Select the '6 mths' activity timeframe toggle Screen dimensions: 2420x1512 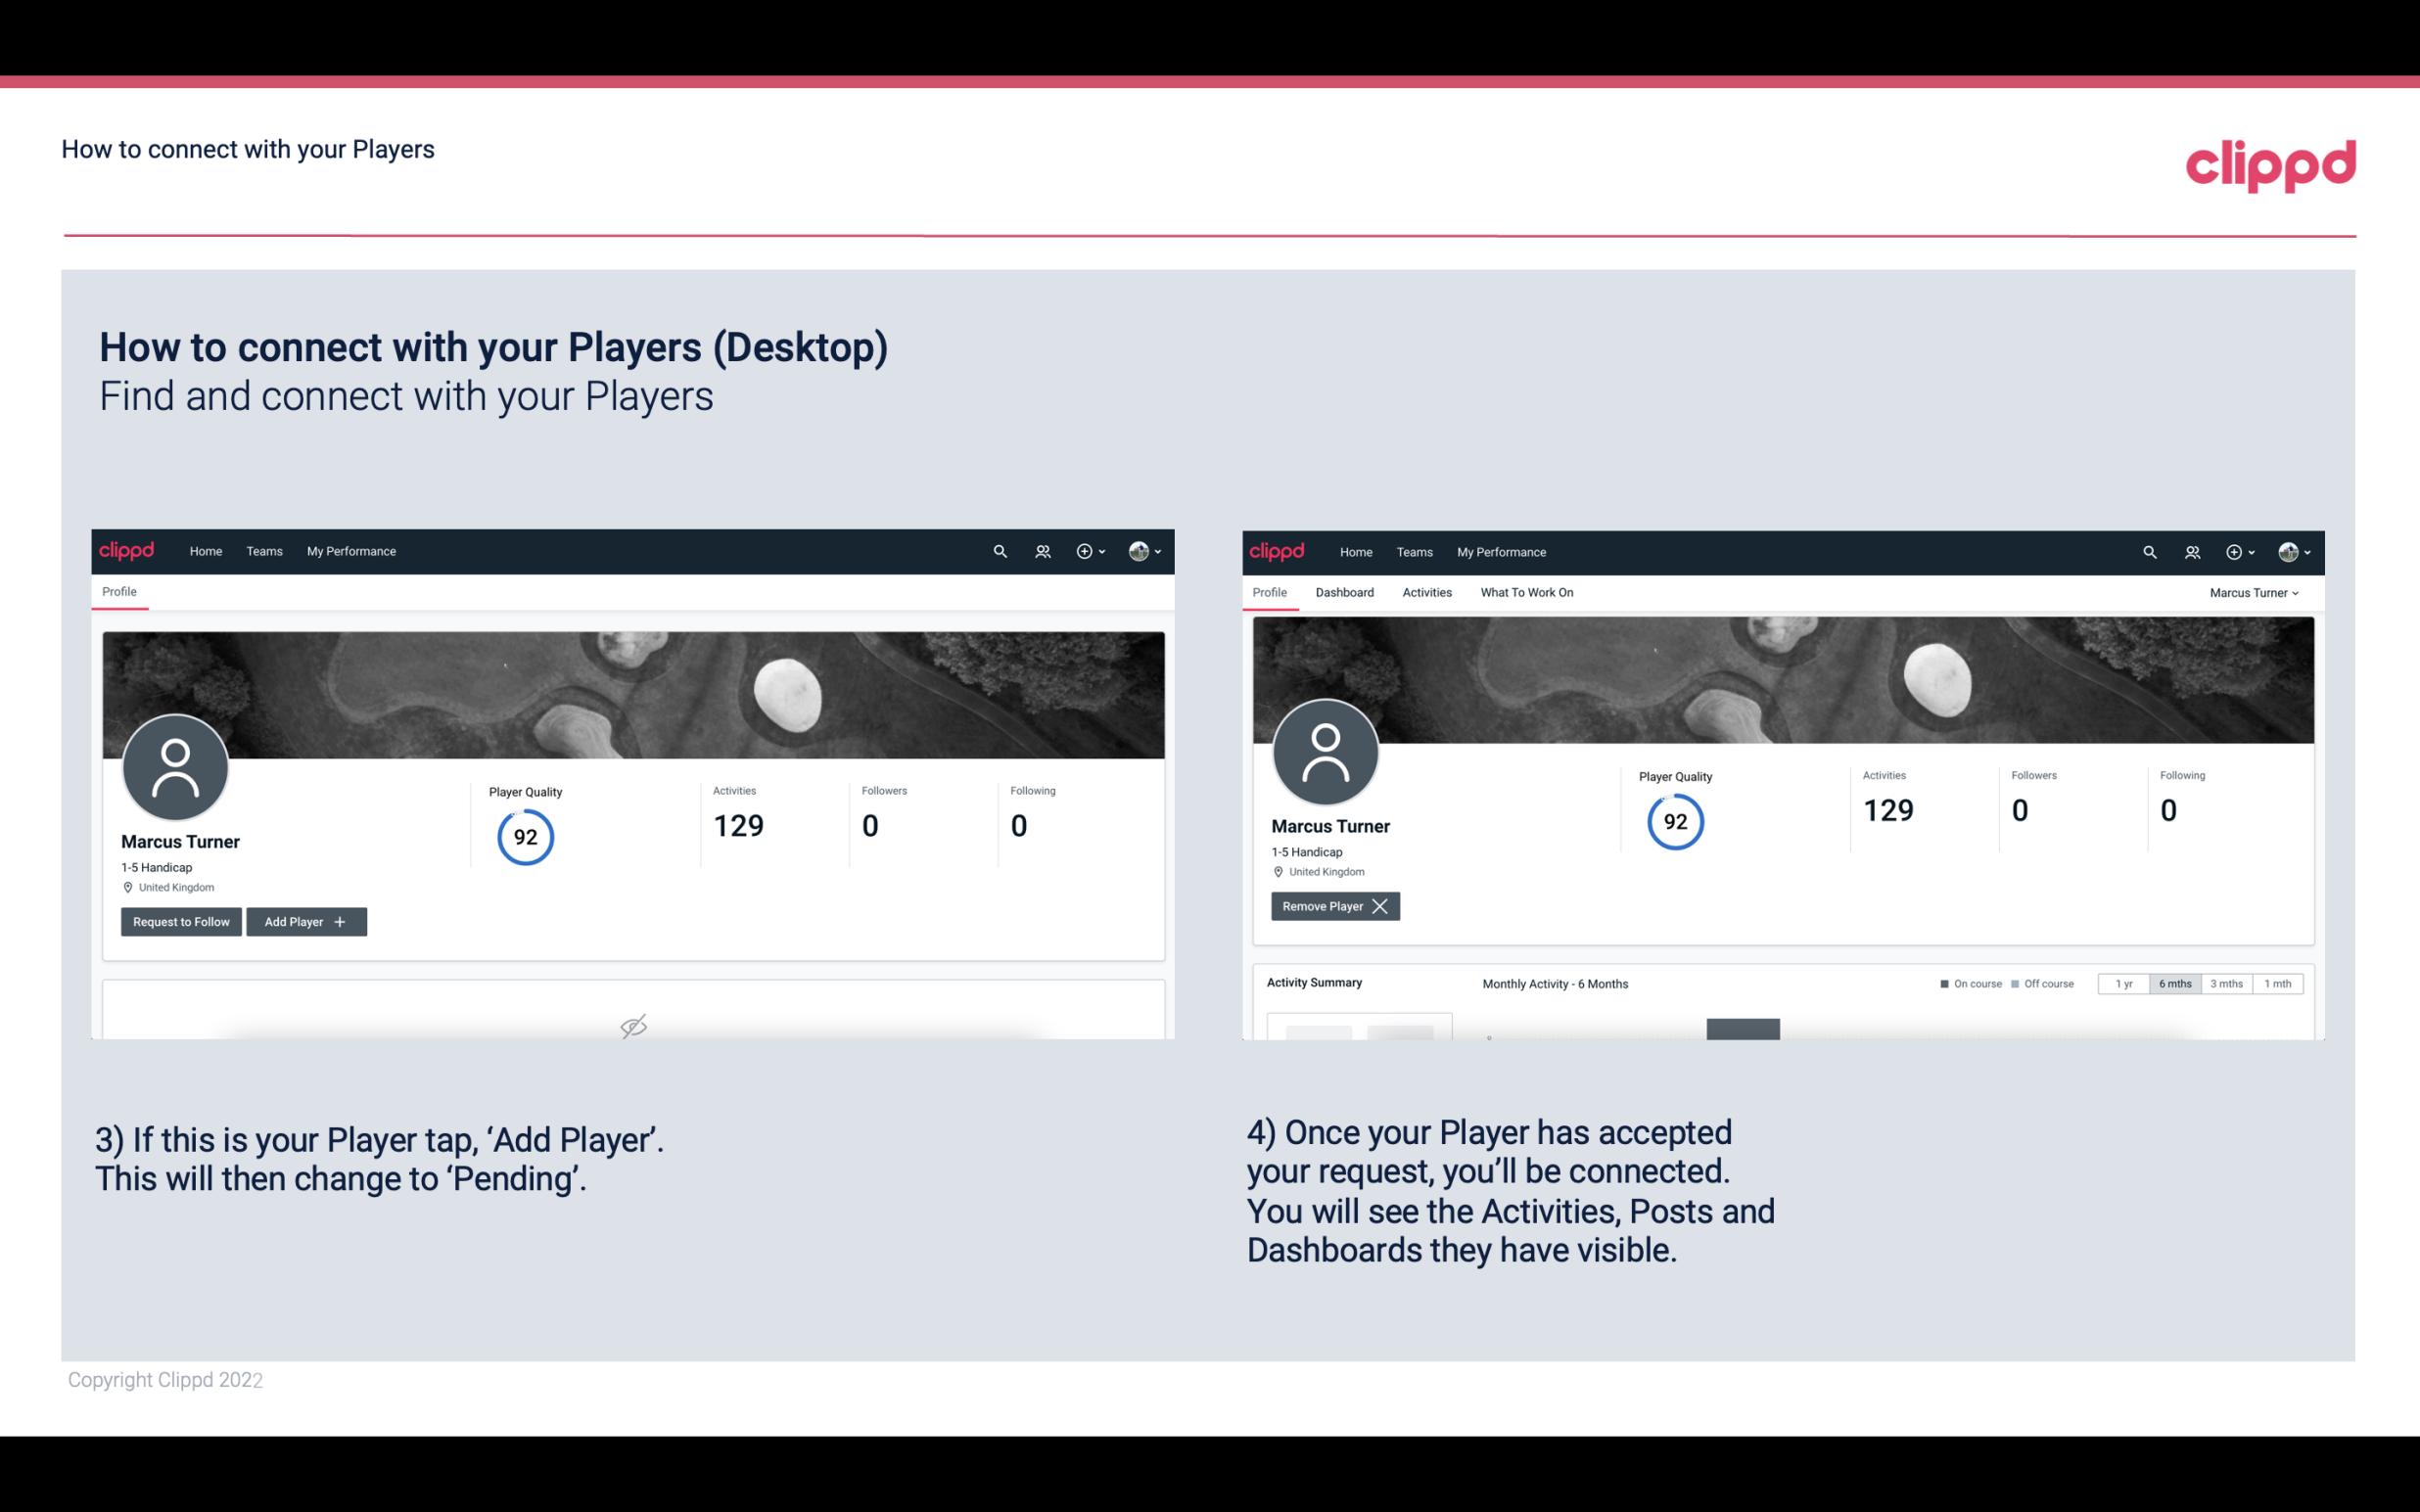pyautogui.click(x=2174, y=983)
